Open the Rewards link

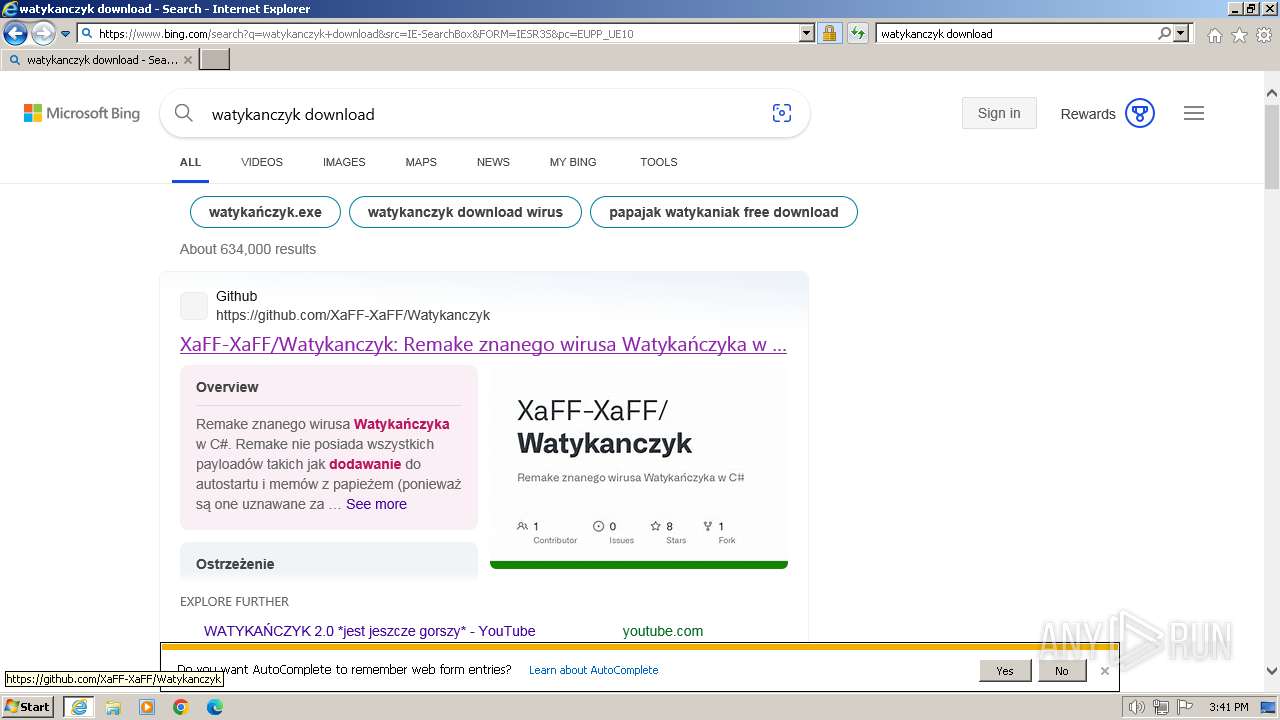point(1088,114)
